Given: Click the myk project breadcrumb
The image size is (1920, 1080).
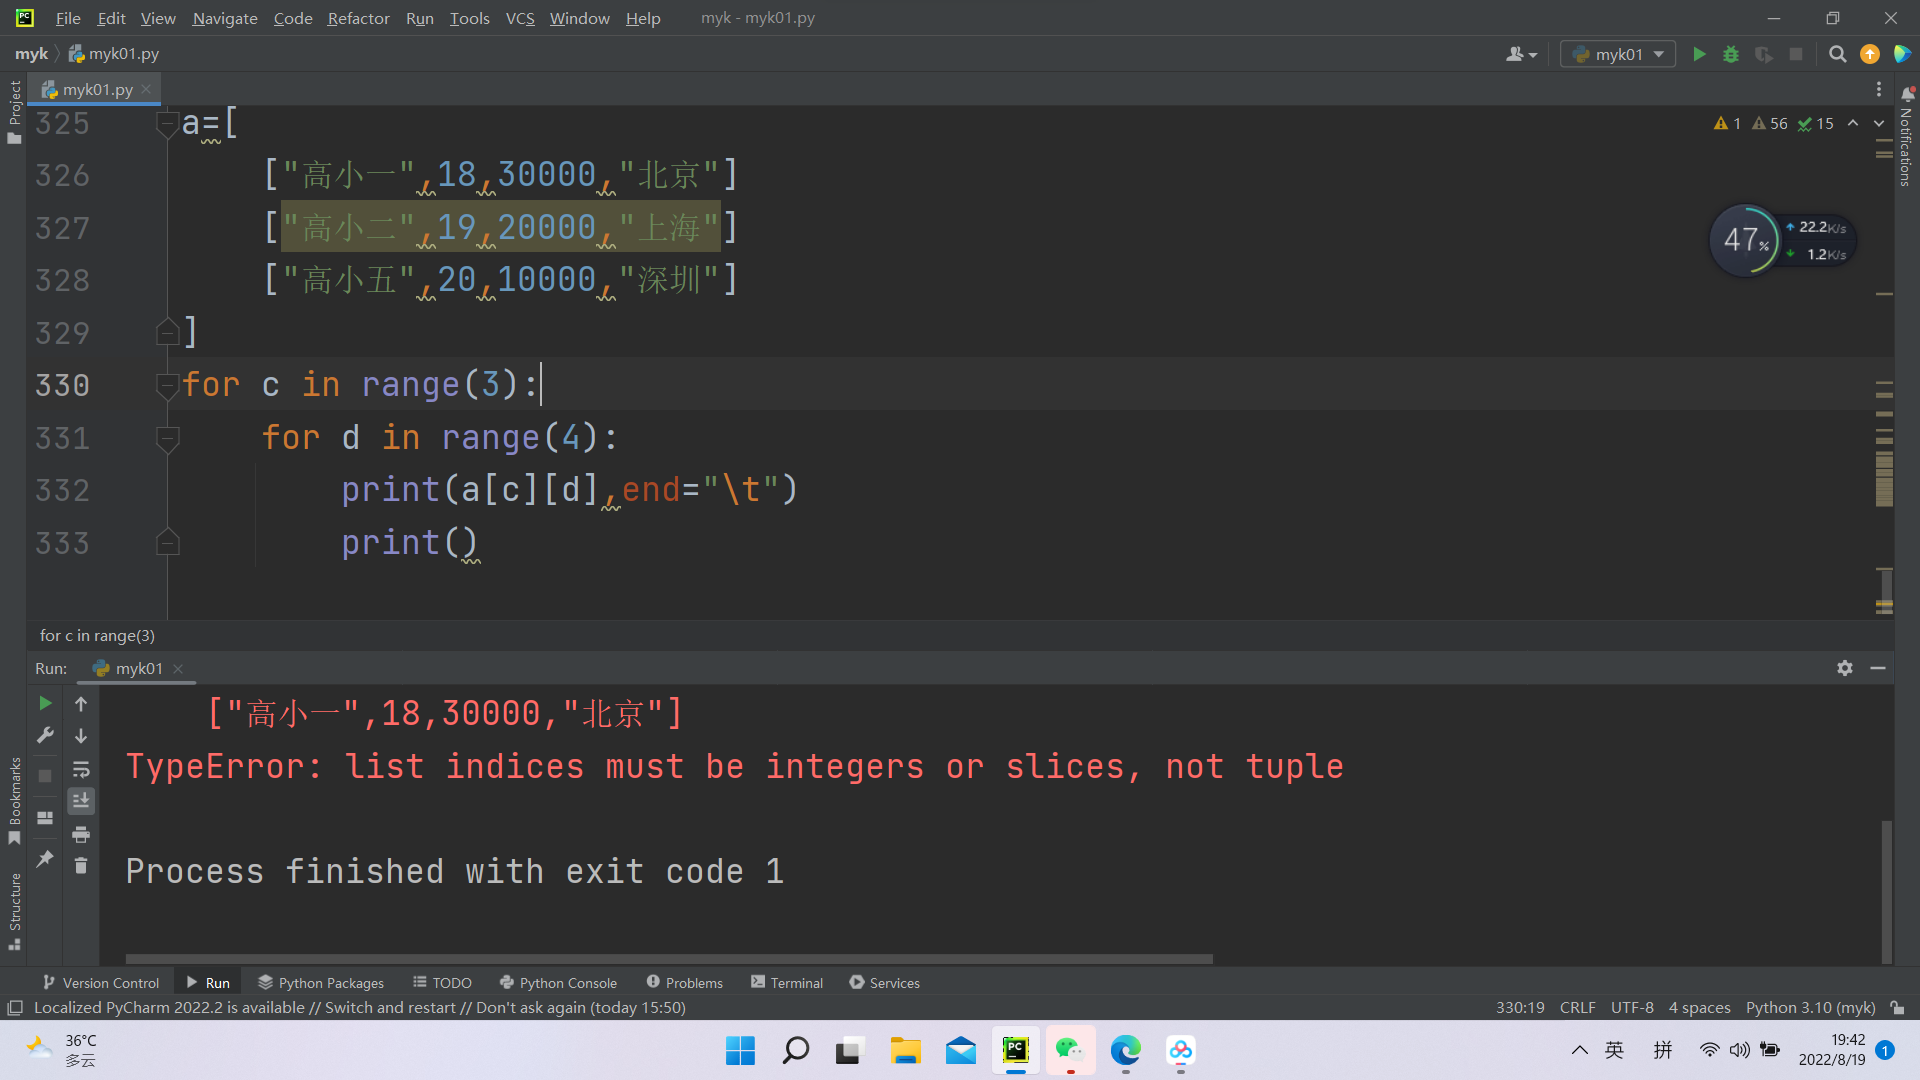Looking at the screenshot, I should click(31, 54).
